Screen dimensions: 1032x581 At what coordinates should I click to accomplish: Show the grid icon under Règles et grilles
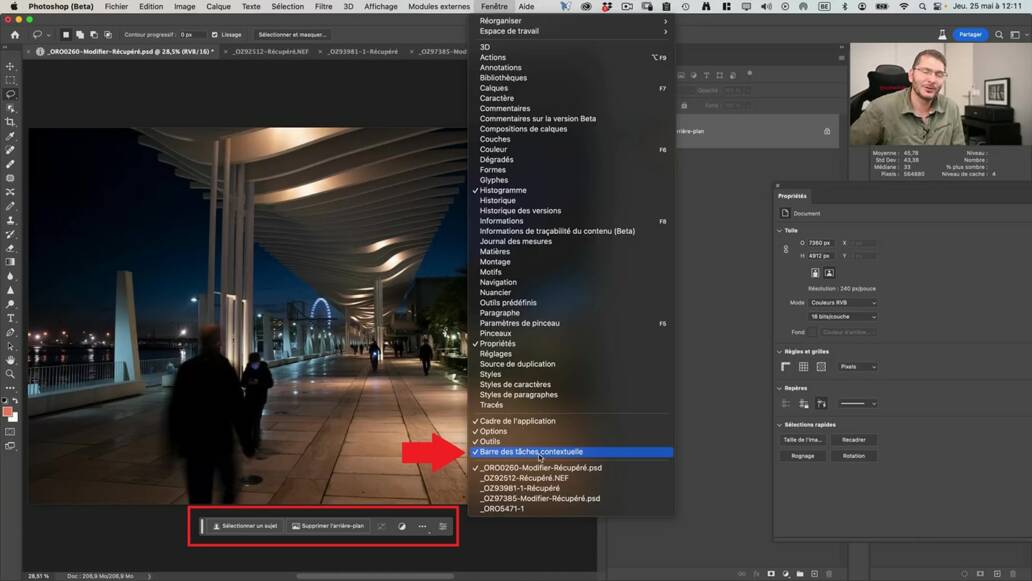pos(803,367)
